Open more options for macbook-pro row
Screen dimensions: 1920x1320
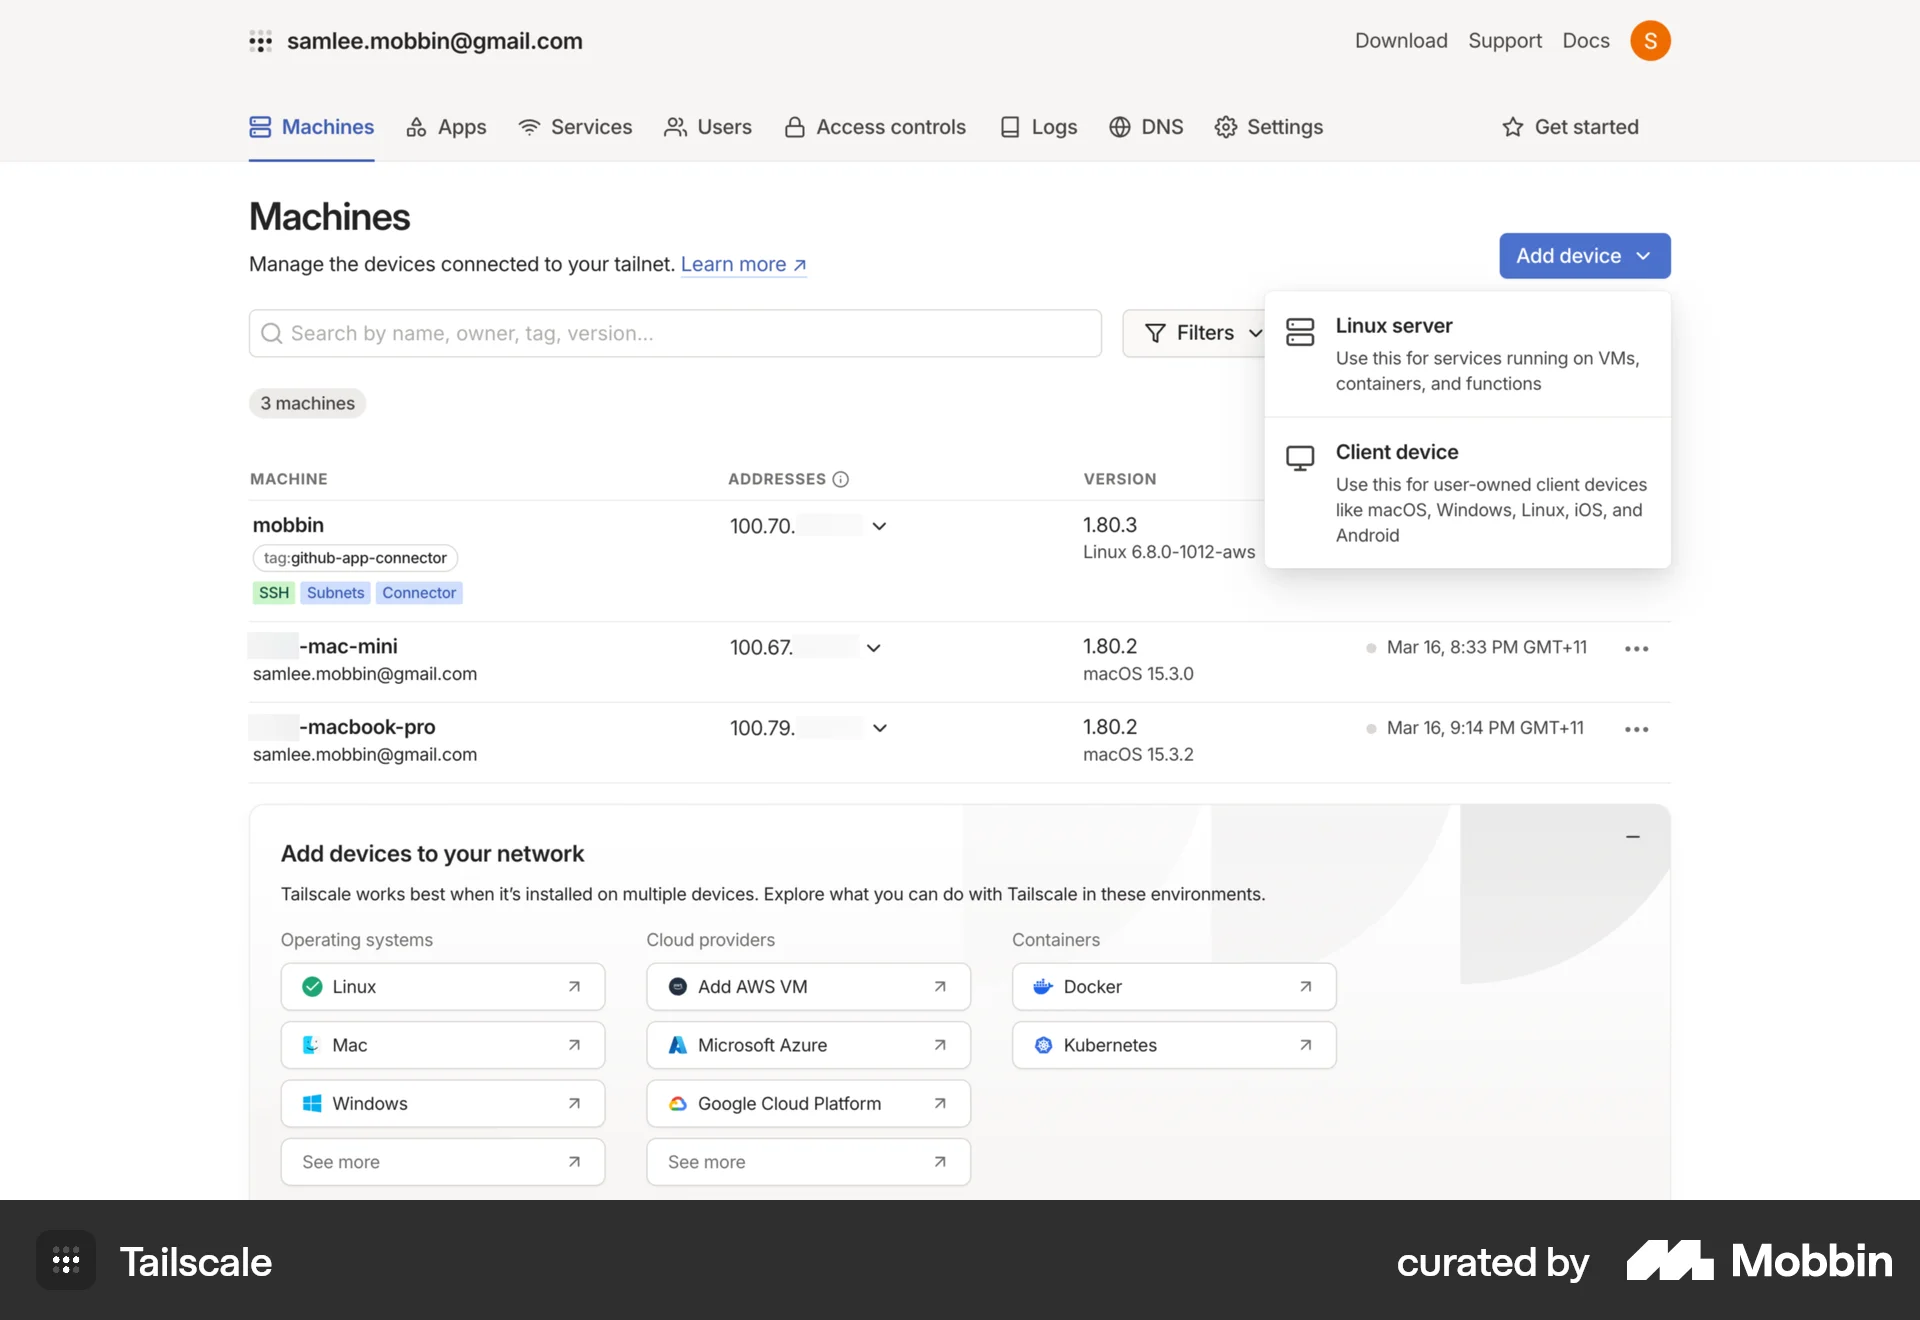1636,729
